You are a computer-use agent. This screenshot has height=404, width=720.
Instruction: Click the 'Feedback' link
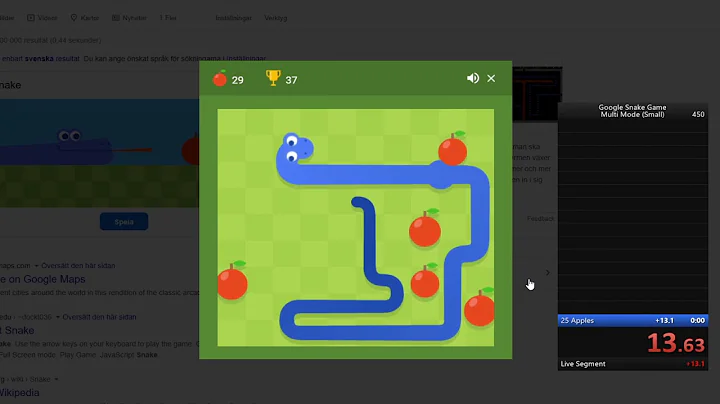540,219
